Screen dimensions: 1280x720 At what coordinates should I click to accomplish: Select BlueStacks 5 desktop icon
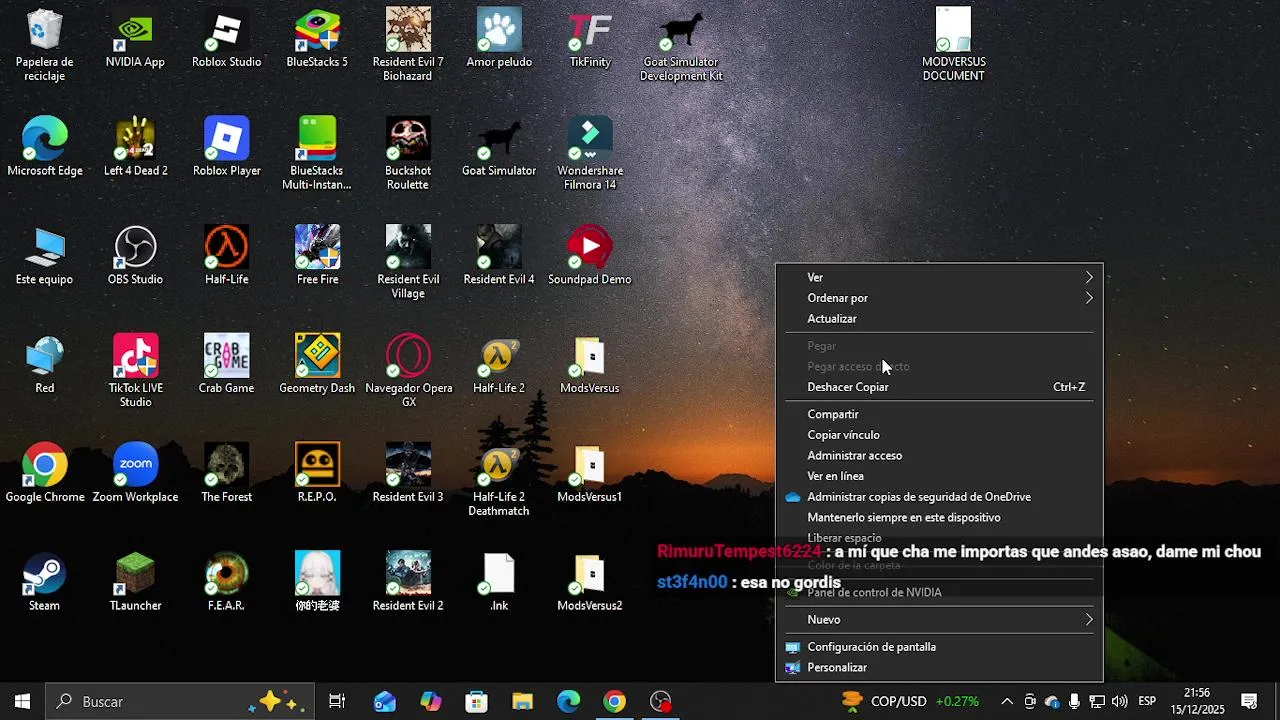pos(317,39)
